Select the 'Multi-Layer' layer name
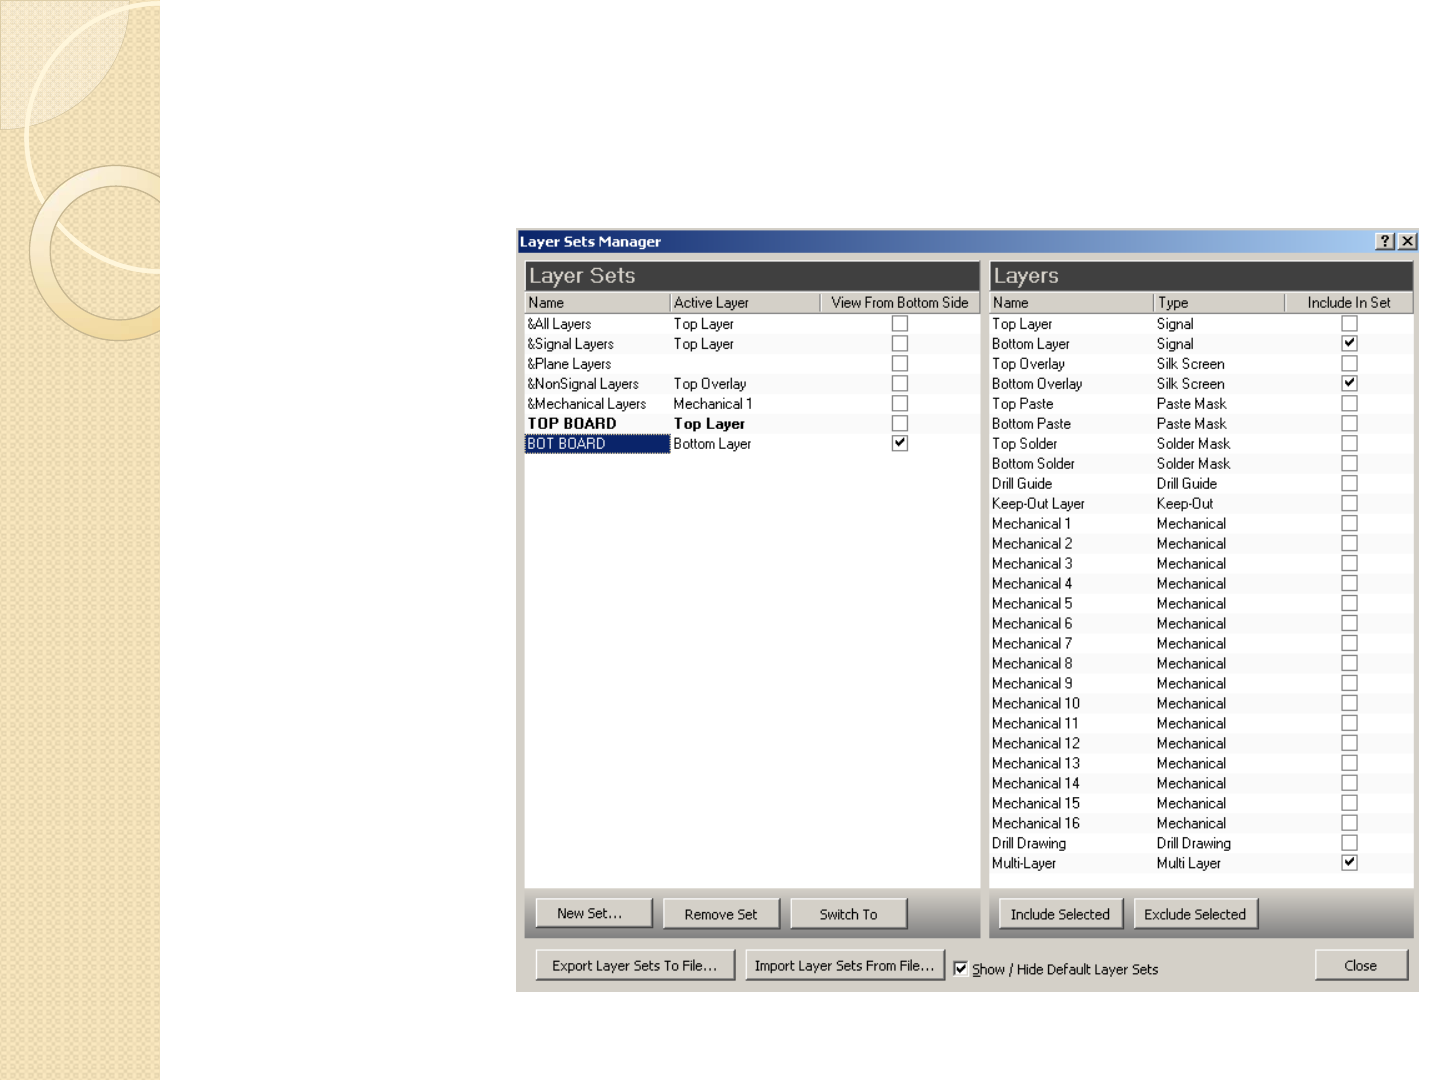 click(x=1024, y=863)
